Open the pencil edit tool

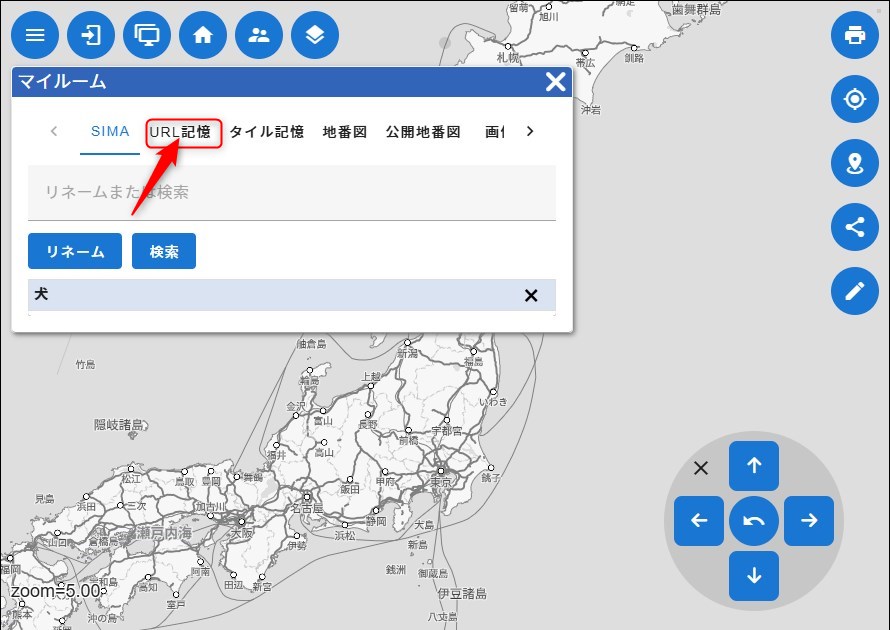854,290
